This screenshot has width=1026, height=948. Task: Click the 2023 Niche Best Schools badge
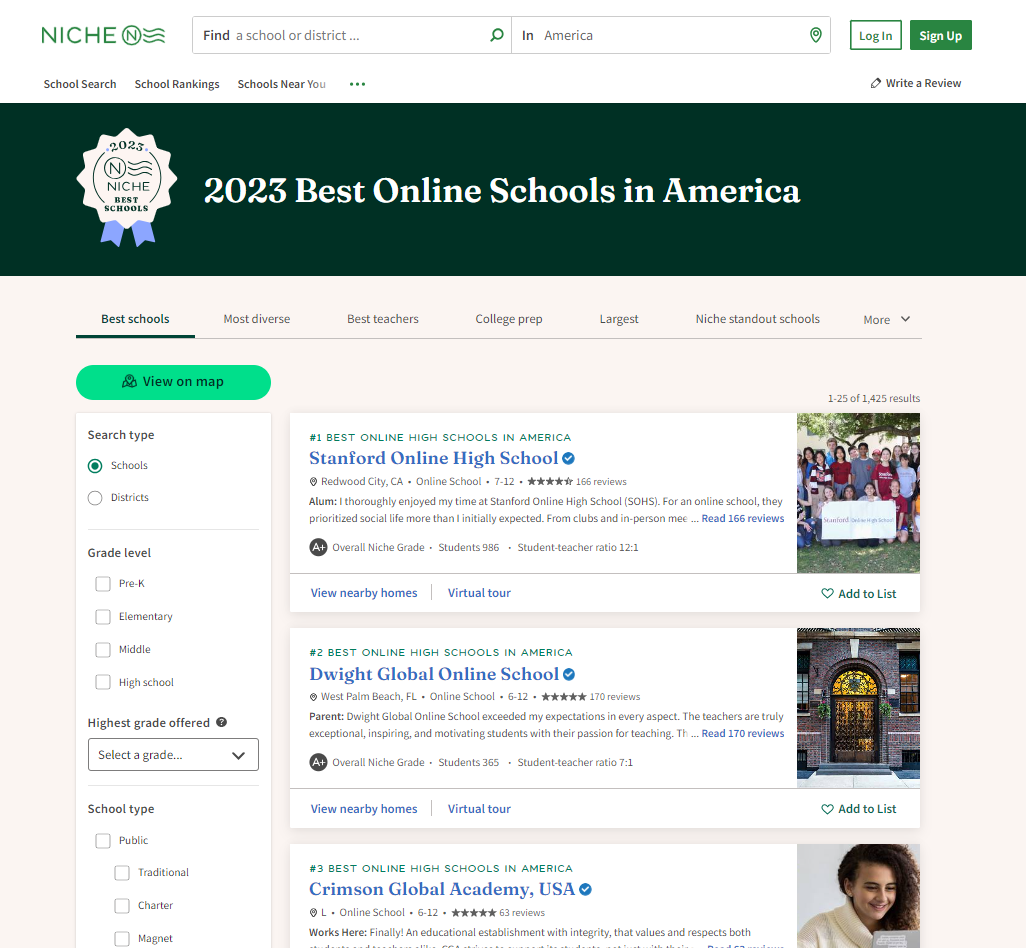tap(127, 188)
